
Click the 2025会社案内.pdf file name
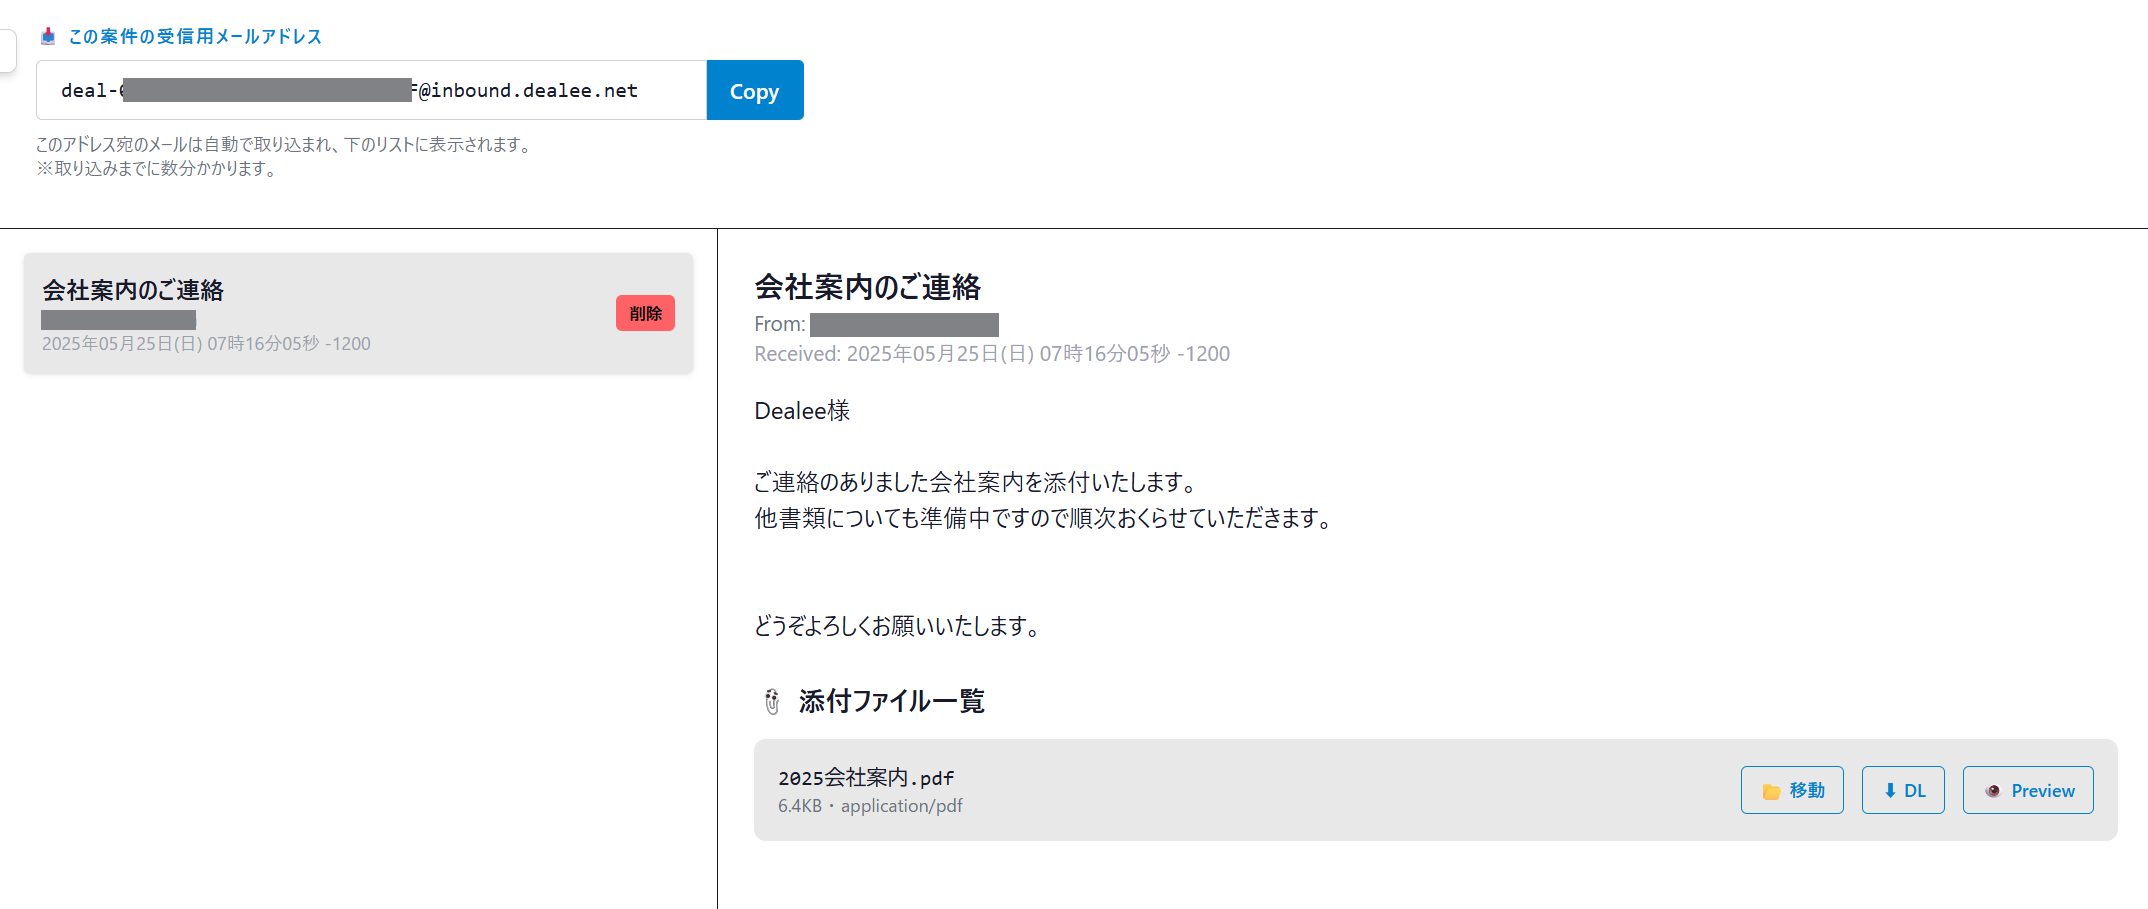866,778
